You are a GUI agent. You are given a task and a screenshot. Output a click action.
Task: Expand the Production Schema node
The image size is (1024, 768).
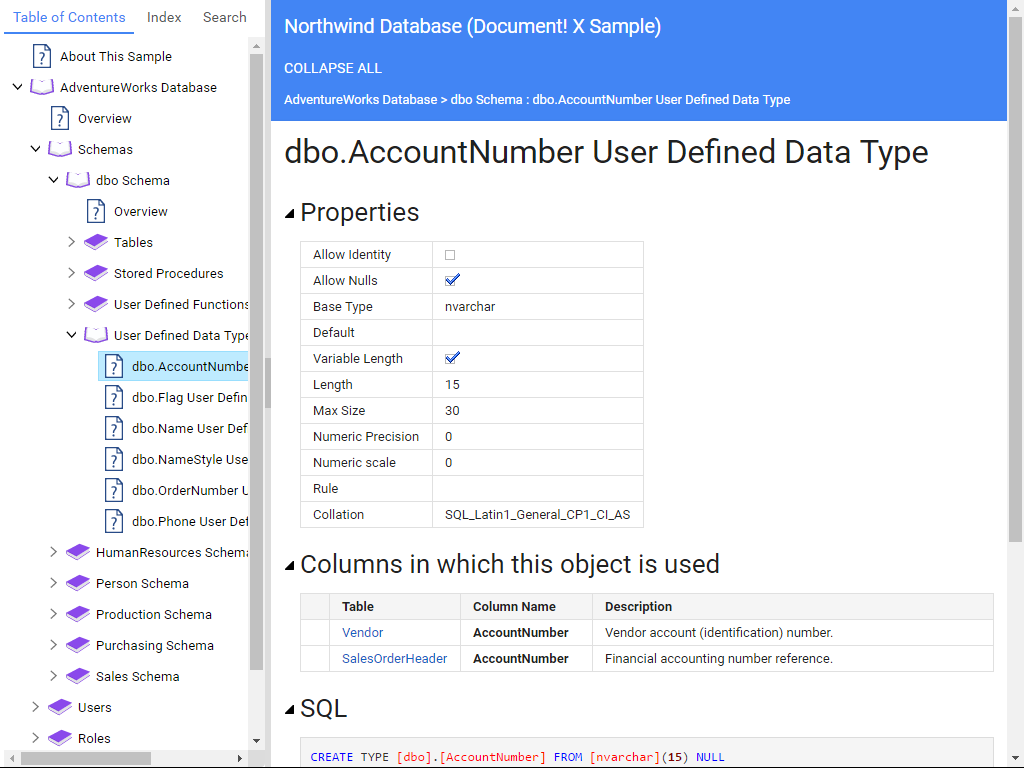[54, 615]
